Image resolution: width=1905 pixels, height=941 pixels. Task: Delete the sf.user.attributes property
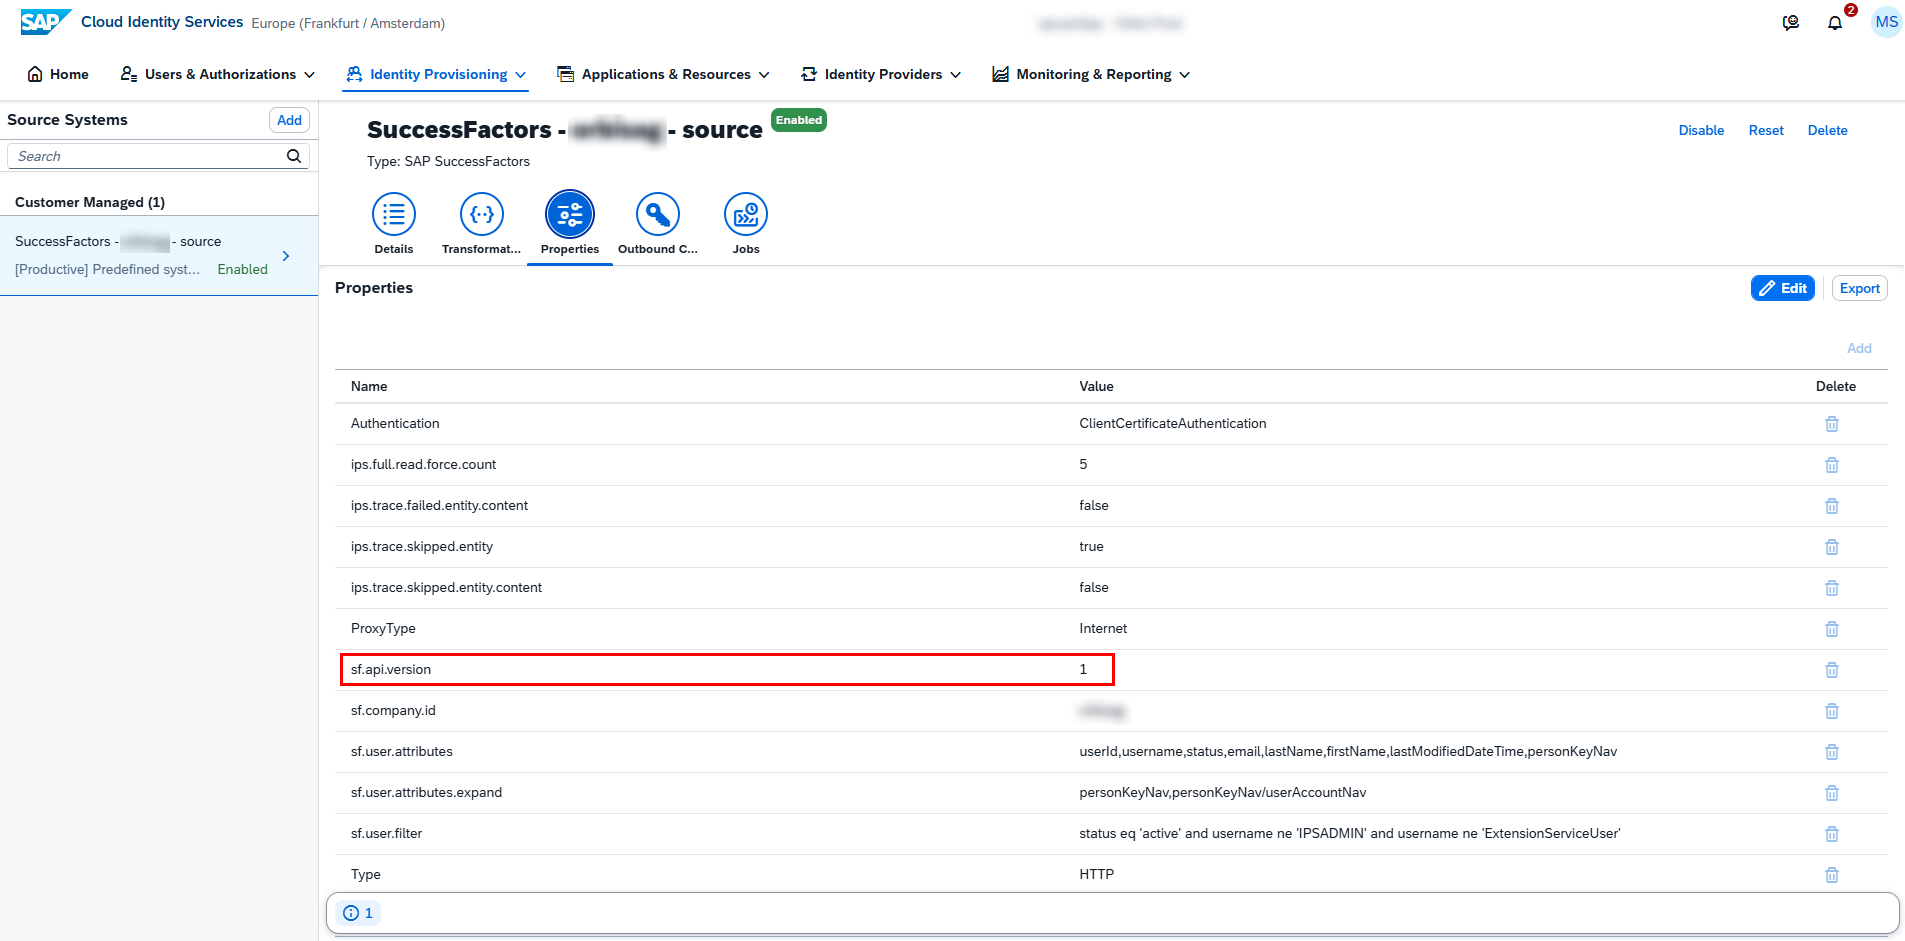pyautogui.click(x=1832, y=752)
